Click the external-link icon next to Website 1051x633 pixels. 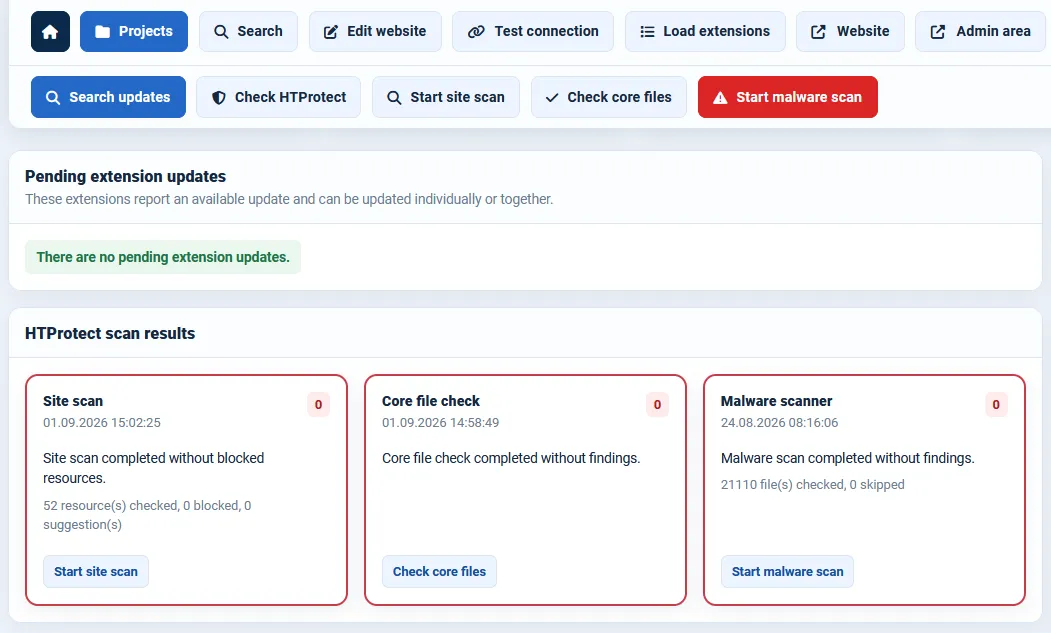pyautogui.click(x=818, y=32)
